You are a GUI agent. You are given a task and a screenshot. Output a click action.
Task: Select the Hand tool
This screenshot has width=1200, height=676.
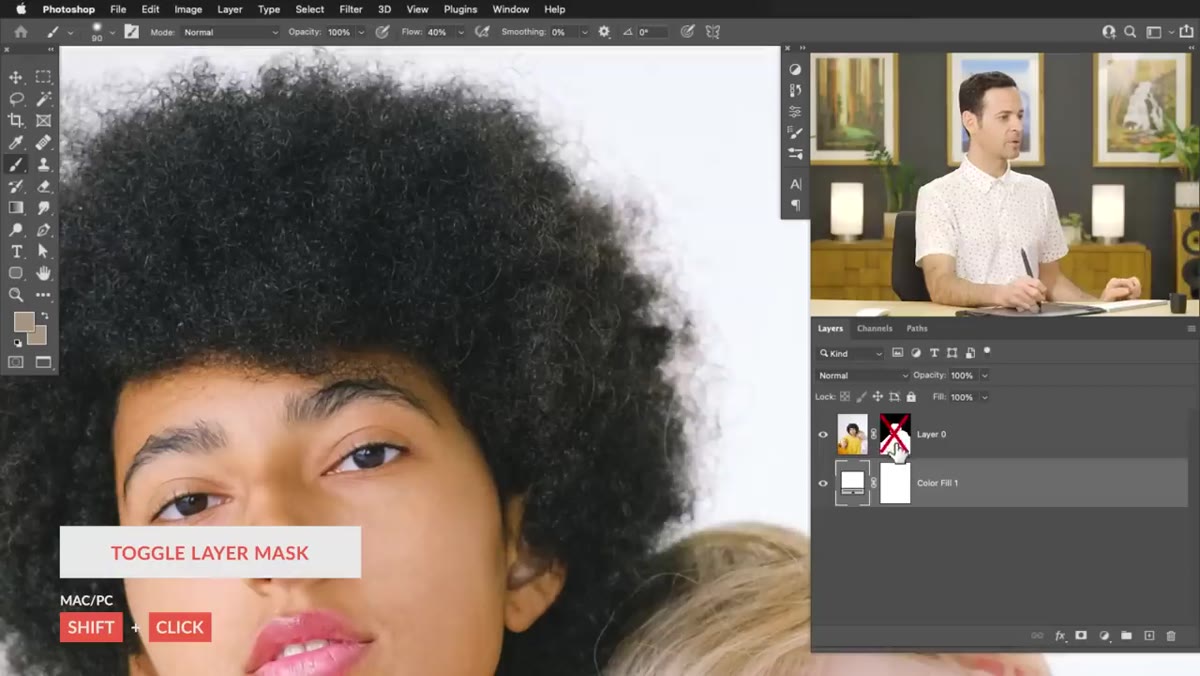(x=43, y=273)
